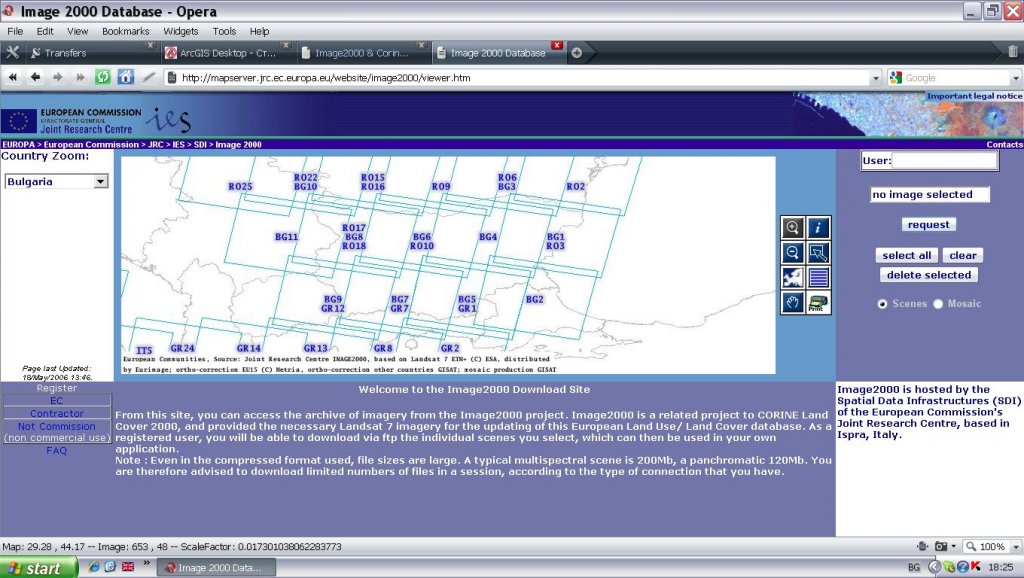Click the Print map icon
Viewport: 1024px width, 578px height.
[818, 302]
